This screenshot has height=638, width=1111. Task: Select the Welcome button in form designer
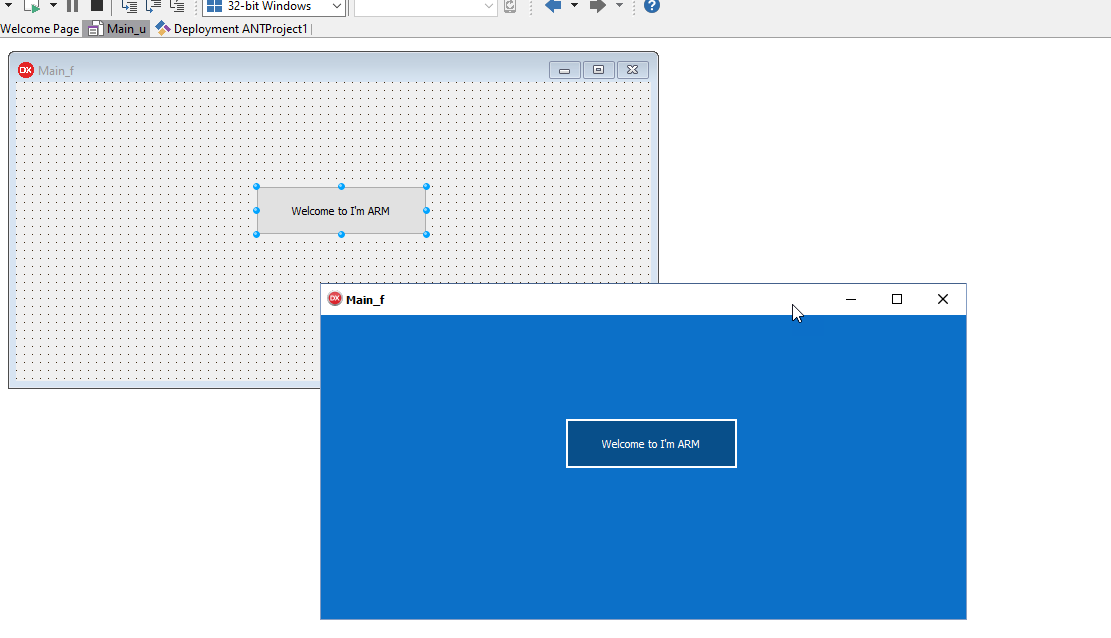(x=341, y=211)
